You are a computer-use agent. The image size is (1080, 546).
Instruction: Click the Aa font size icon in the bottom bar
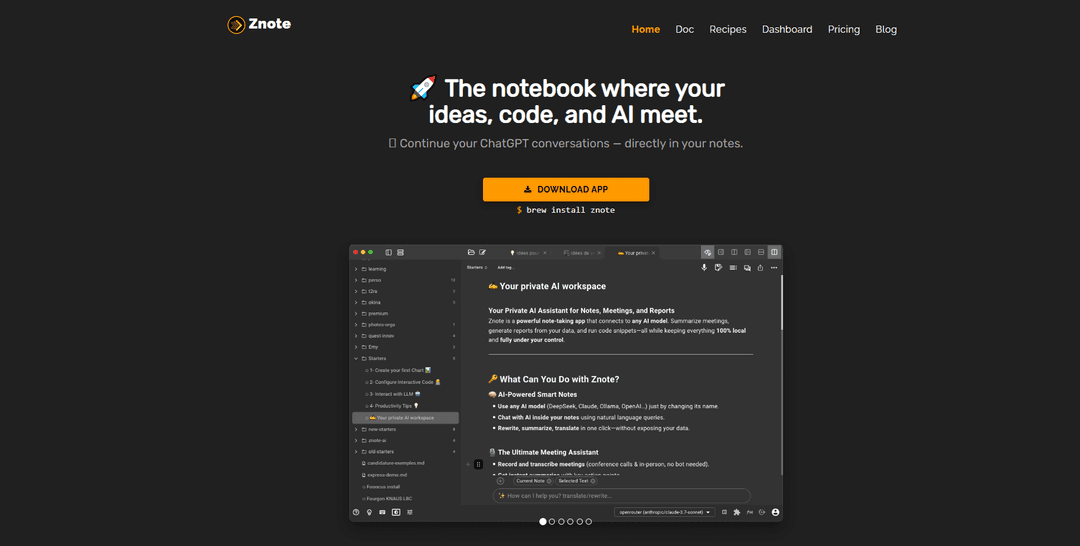[749, 512]
